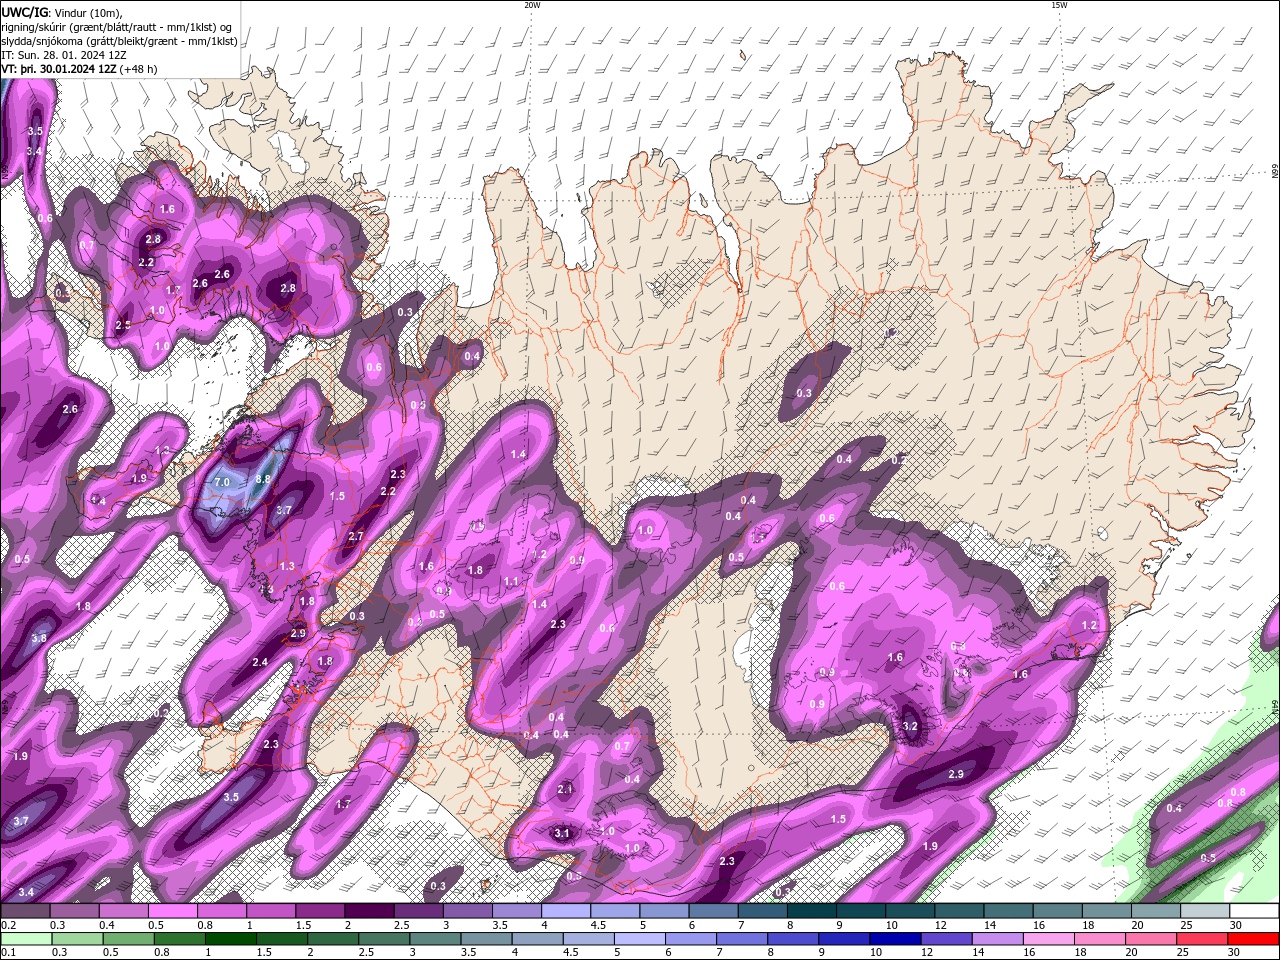Click the UWC/IG title text

coord(24,11)
